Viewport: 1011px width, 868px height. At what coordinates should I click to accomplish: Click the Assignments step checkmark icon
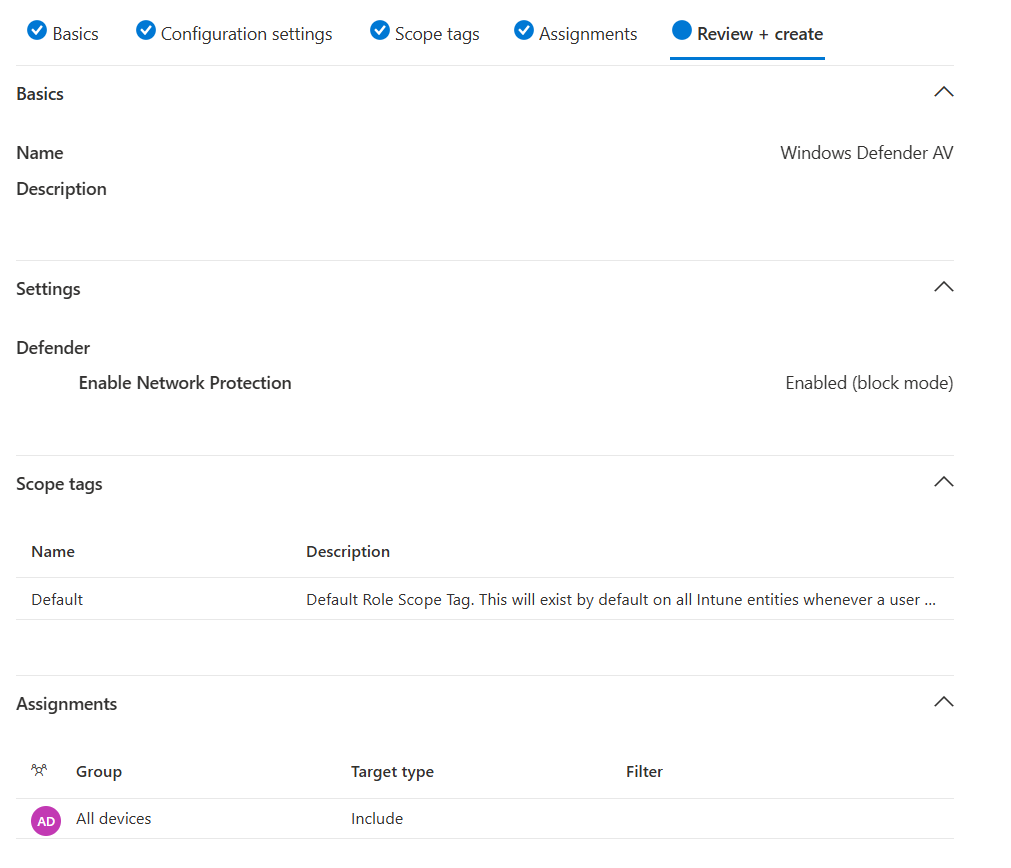(x=523, y=31)
